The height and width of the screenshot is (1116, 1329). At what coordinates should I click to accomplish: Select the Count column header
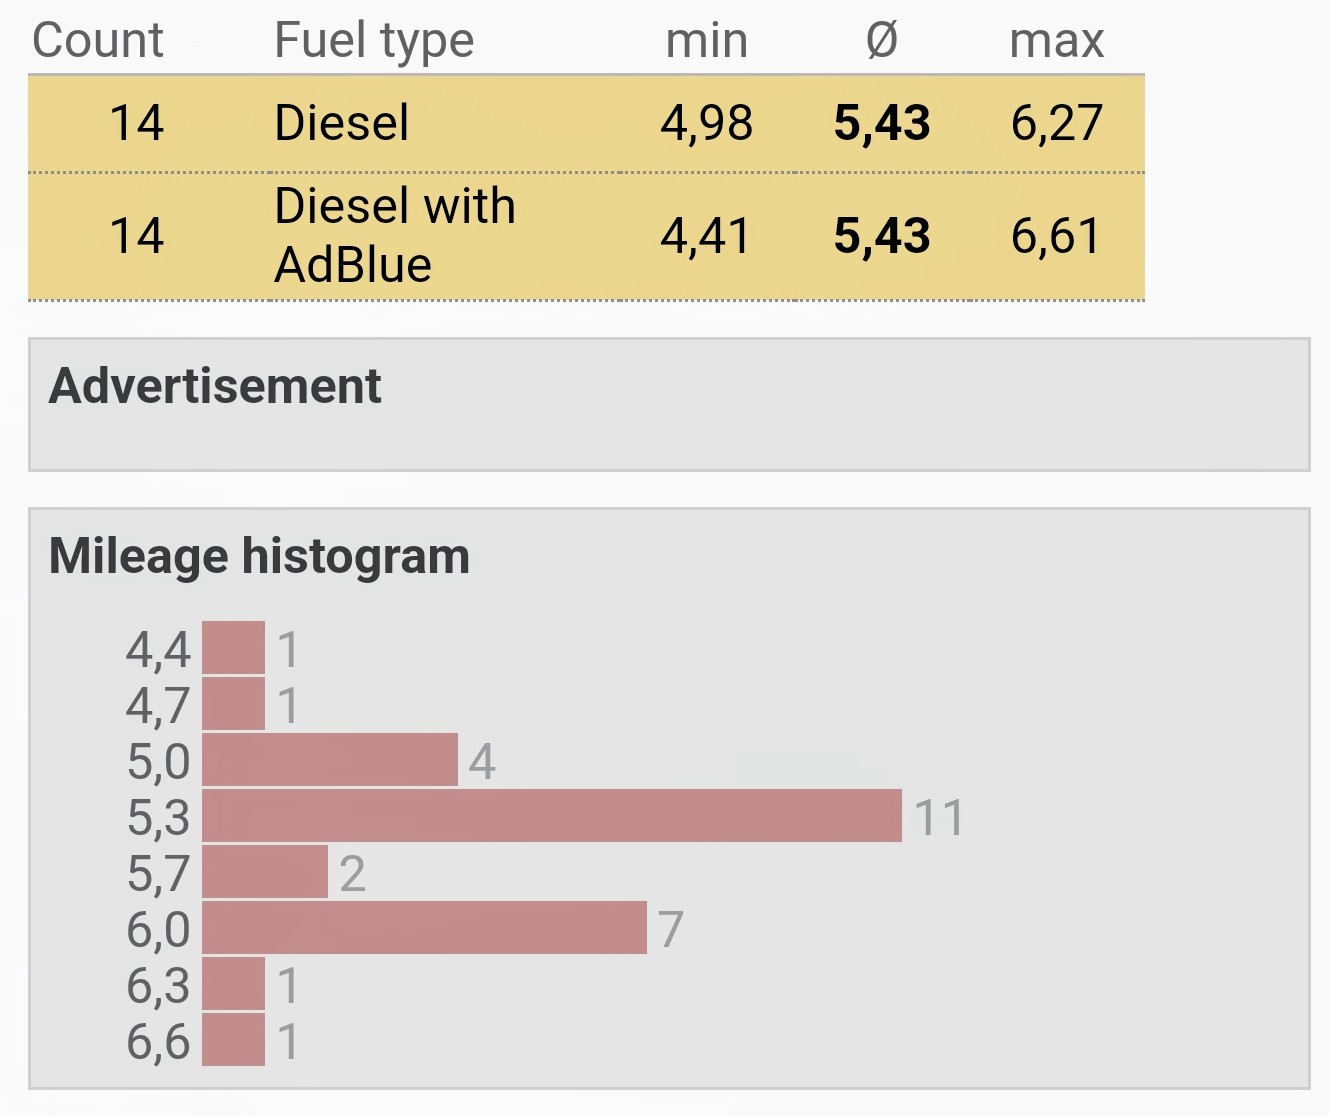tap(98, 41)
